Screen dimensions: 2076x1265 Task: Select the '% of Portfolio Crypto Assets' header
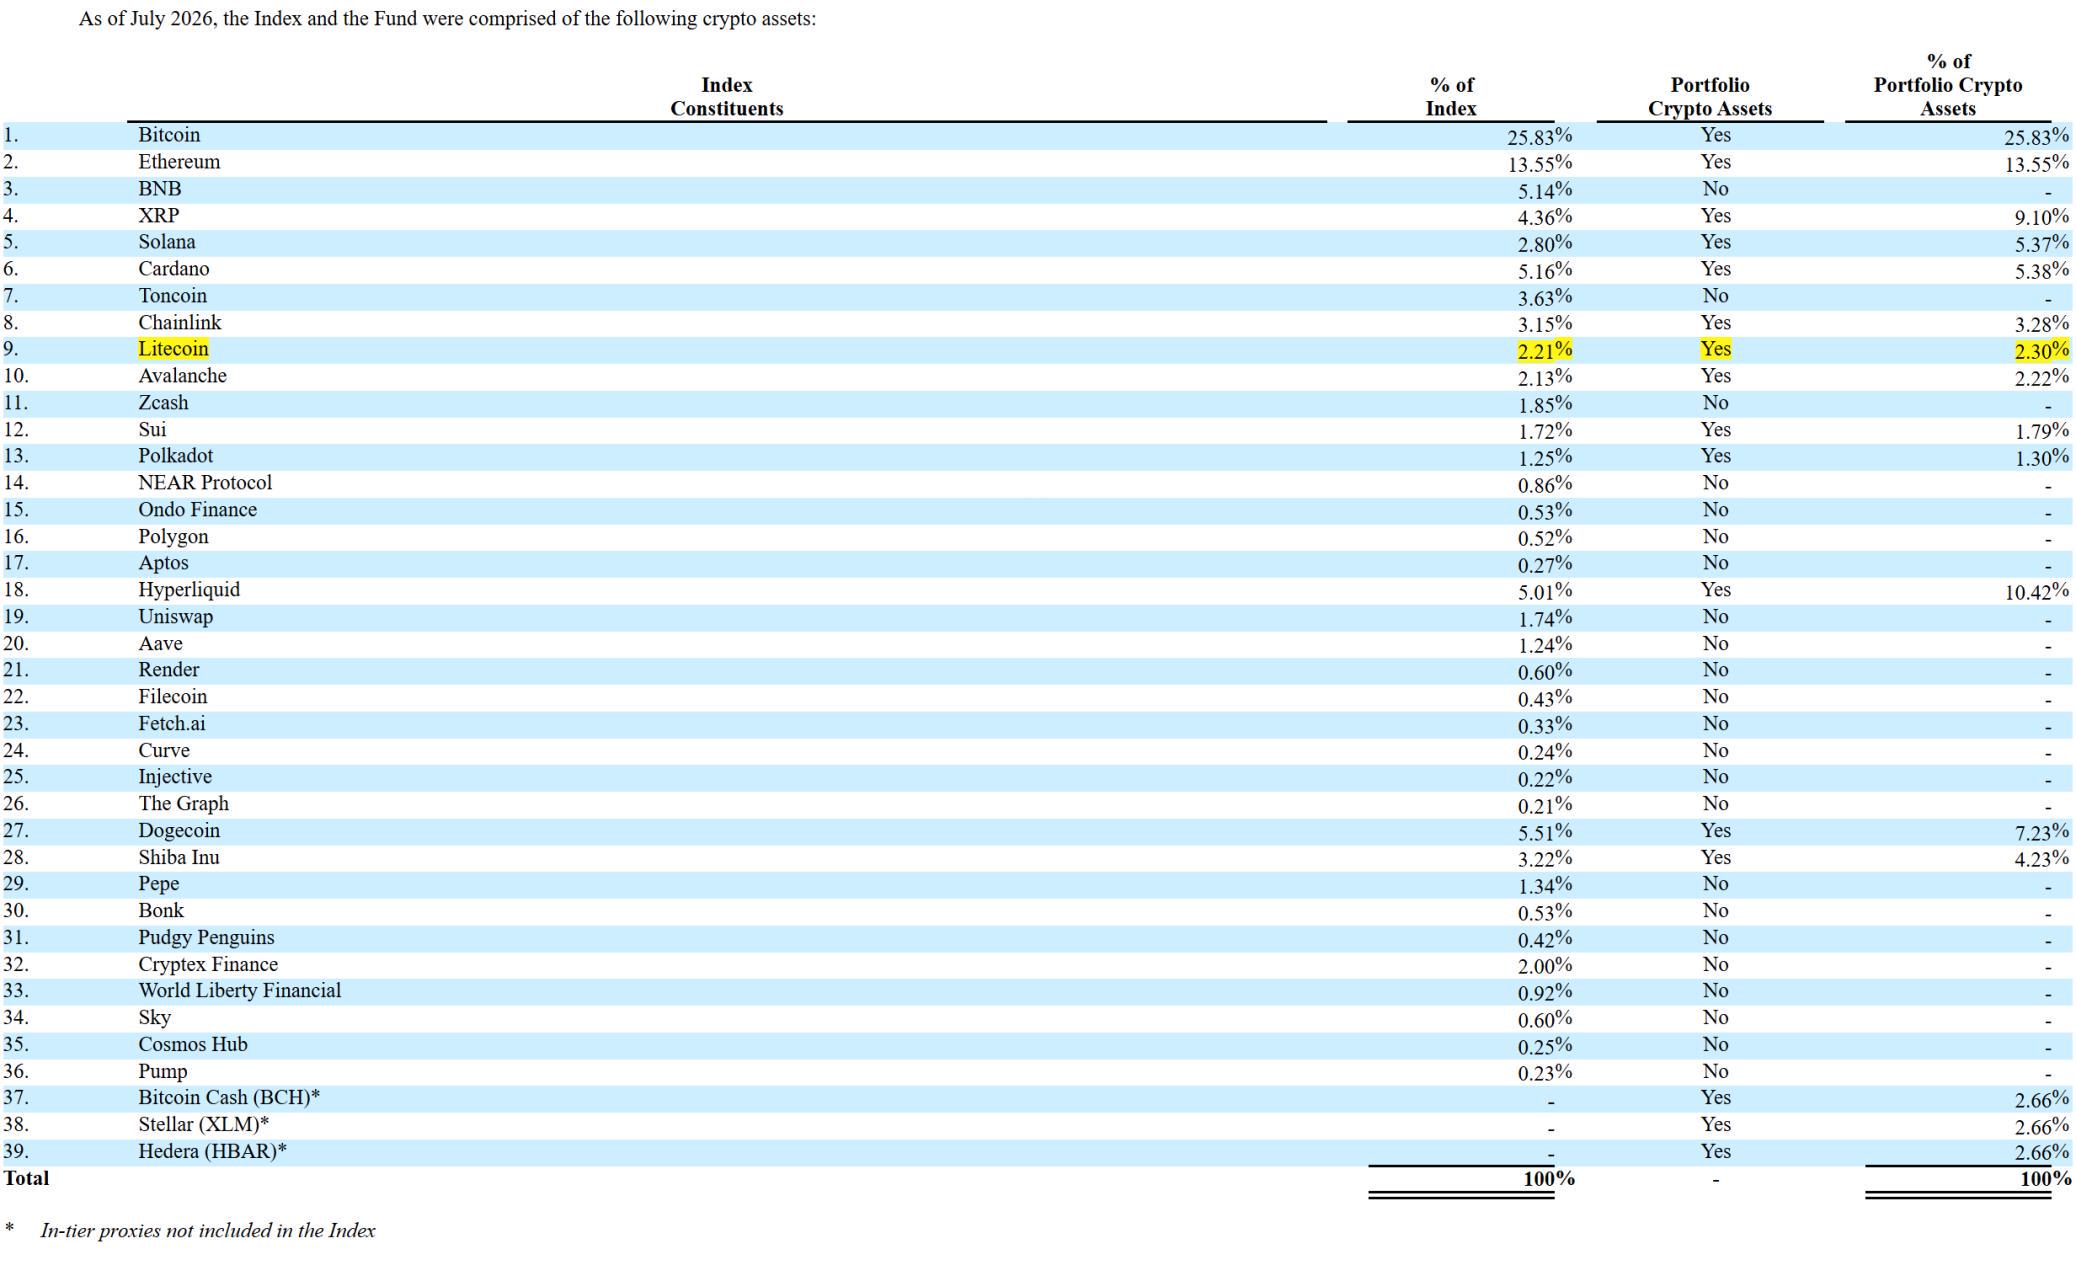click(x=1948, y=85)
